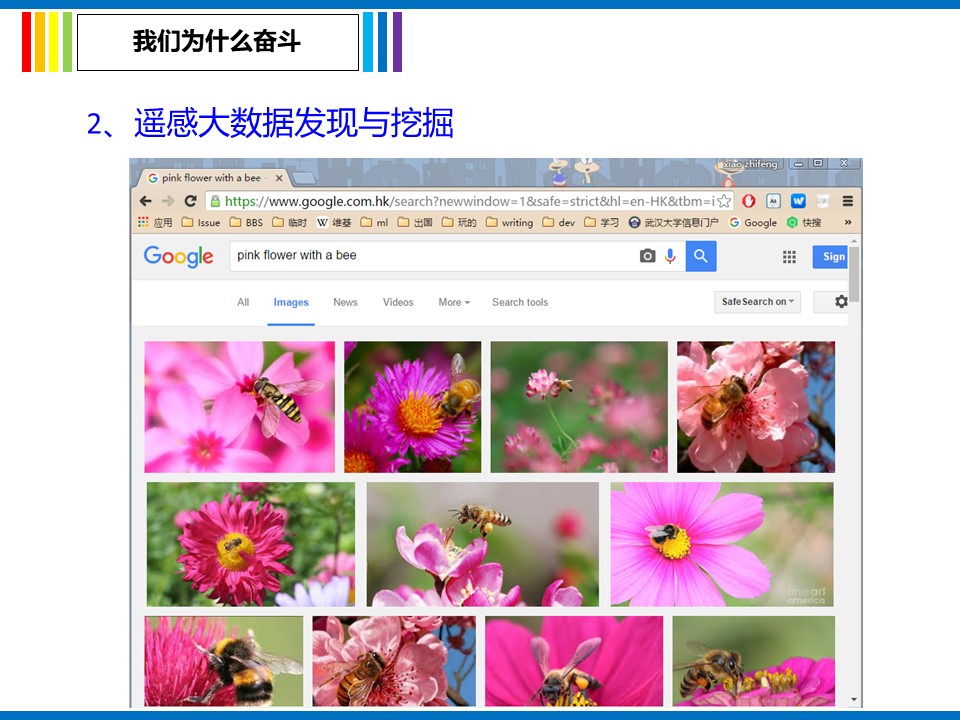
Task: Click the voice search microphone icon
Action: tap(670, 256)
